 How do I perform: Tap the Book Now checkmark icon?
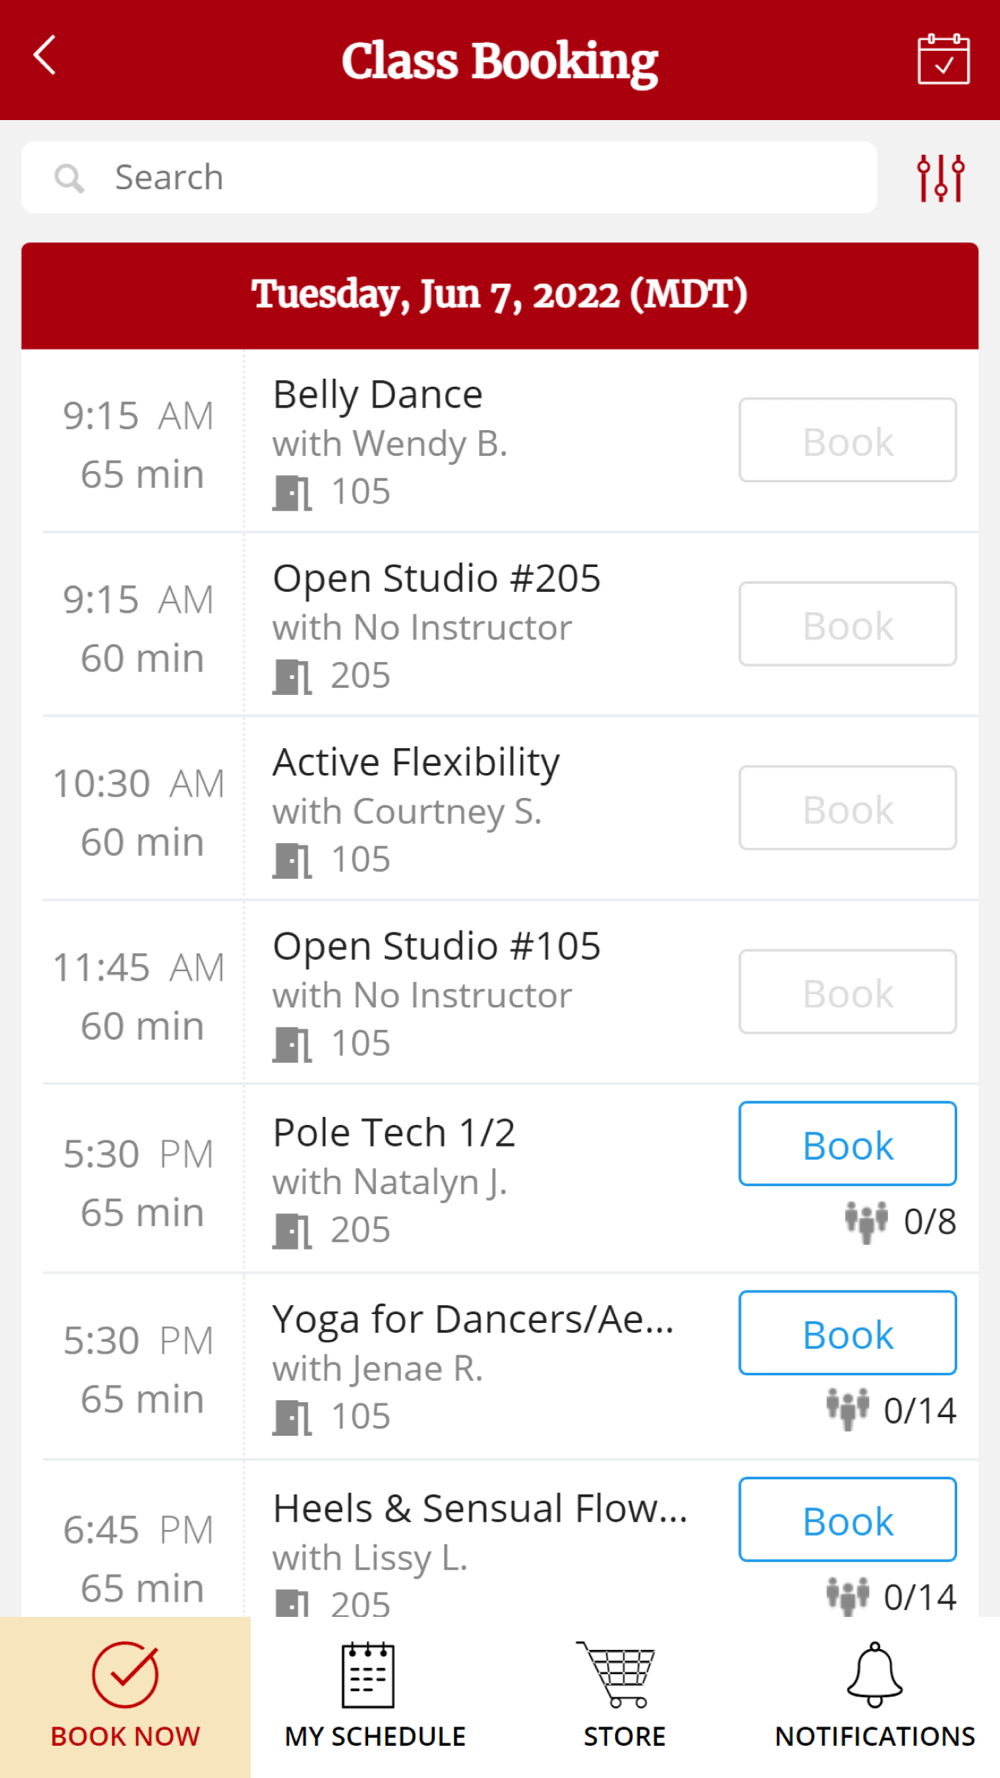point(125,1674)
